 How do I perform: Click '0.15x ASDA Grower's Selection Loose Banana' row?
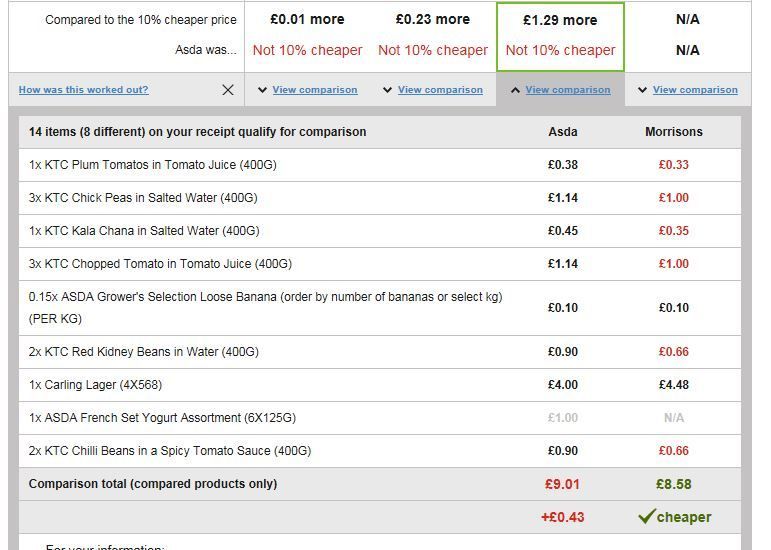380,308
